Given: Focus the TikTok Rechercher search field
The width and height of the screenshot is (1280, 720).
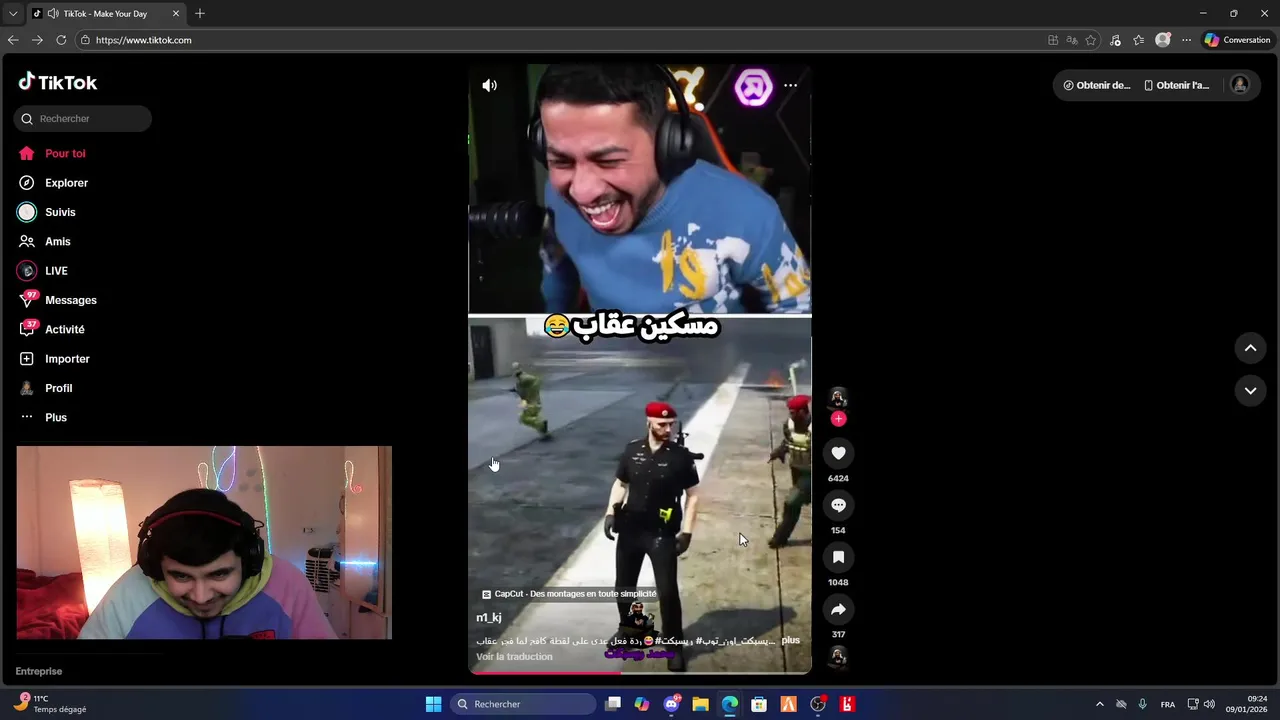Looking at the screenshot, I should pyautogui.click(x=83, y=118).
